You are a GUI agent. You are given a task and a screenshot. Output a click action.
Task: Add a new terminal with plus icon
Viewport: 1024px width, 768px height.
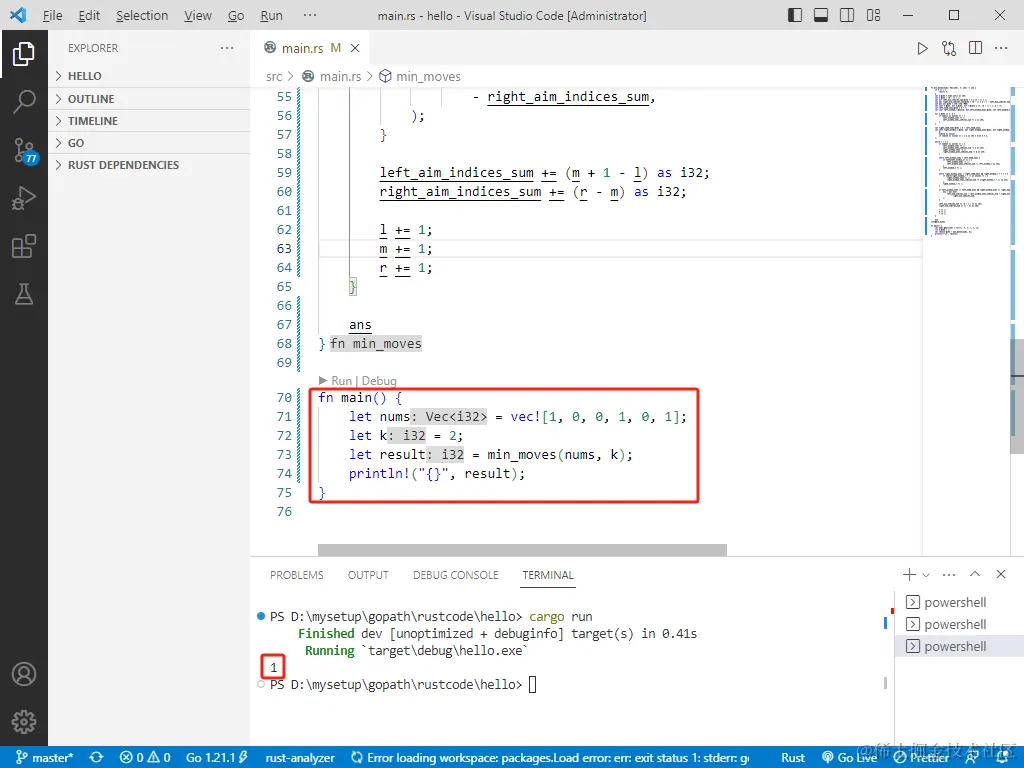(x=909, y=574)
